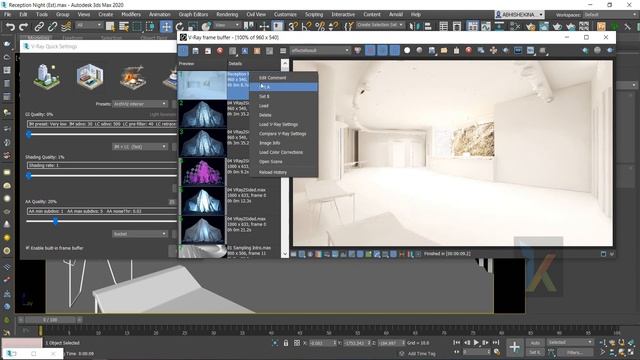Open the Modifiers menu
The image size is (640, 360).
coord(131,14)
